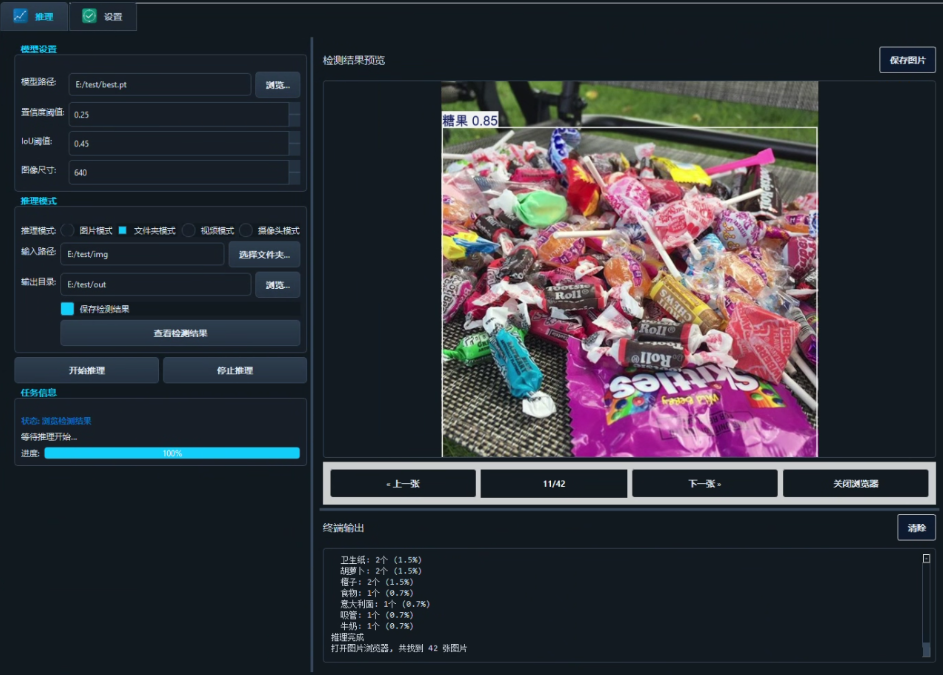Start inference with 开始推理
Viewport: 943px width, 675px height.
tap(87, 370)
